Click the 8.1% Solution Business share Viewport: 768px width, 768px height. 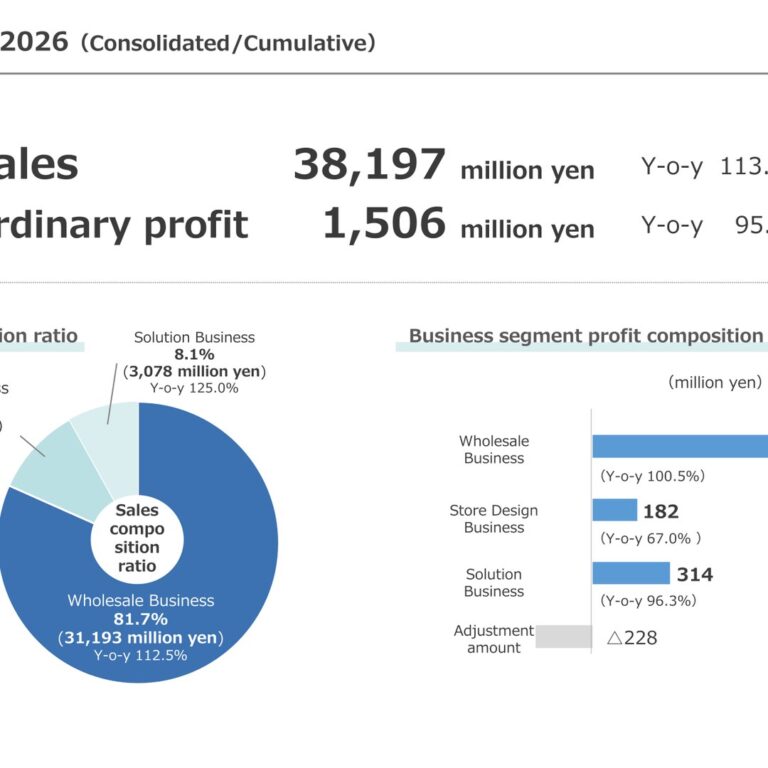pos(194,354)
